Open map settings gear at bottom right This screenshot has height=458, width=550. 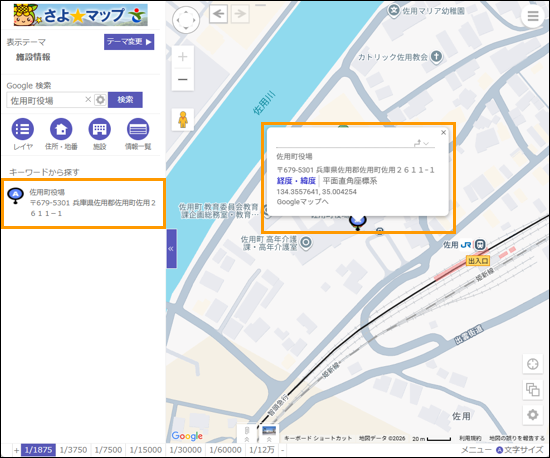532,415
